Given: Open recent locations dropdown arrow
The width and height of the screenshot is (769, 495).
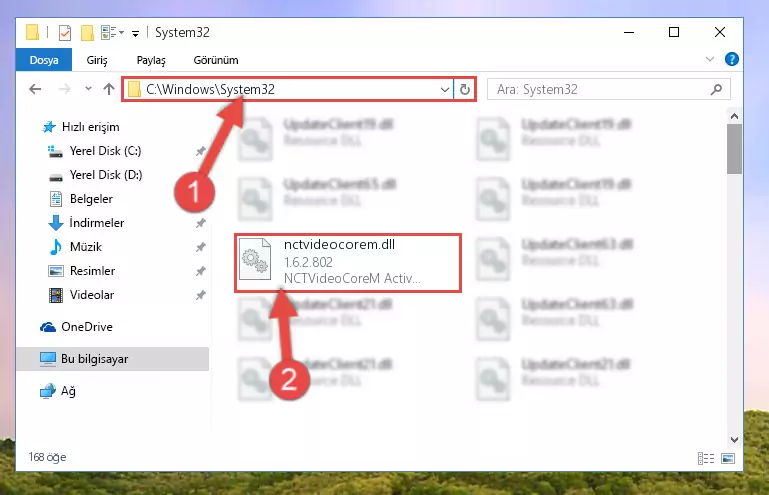Looking at the screenshot, I should (x=88, y=89).
